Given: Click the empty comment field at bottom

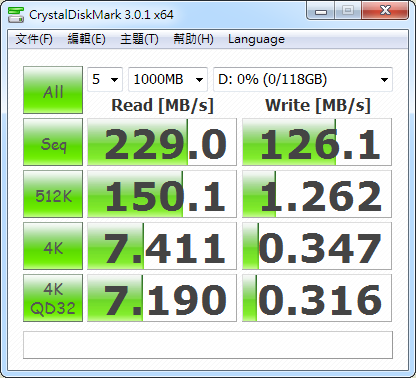Looking at the screenshot, I should 208,345.
